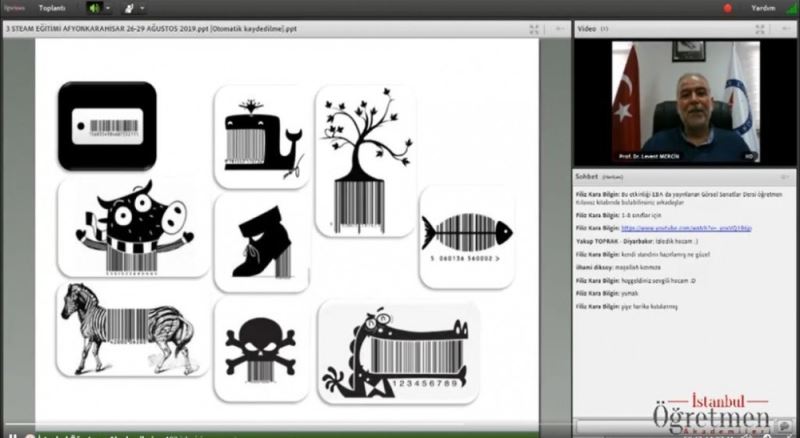Click the fish skeleton barcode image

(466, 236)
